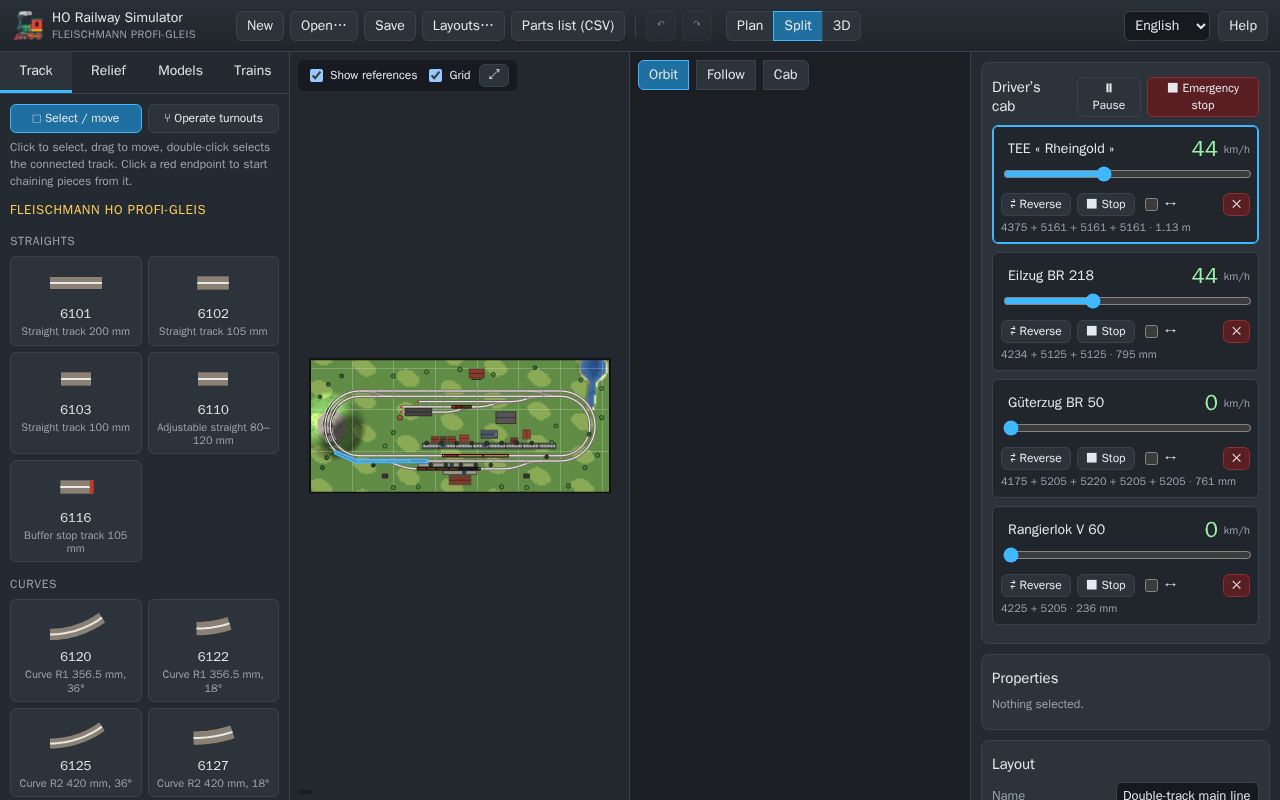Pick the 6103 straight track 100 mm
1280x800 pixels.
coord(76,403)
